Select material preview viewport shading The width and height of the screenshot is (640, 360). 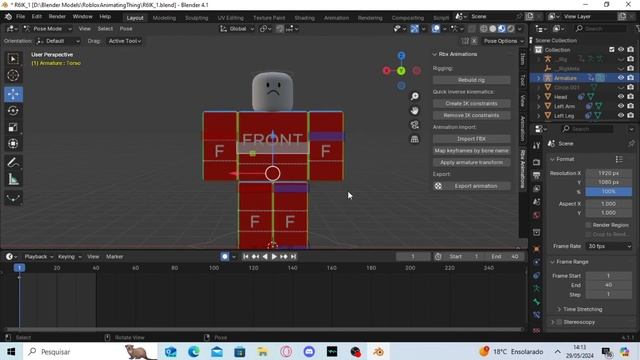click(x=502, y=29)
